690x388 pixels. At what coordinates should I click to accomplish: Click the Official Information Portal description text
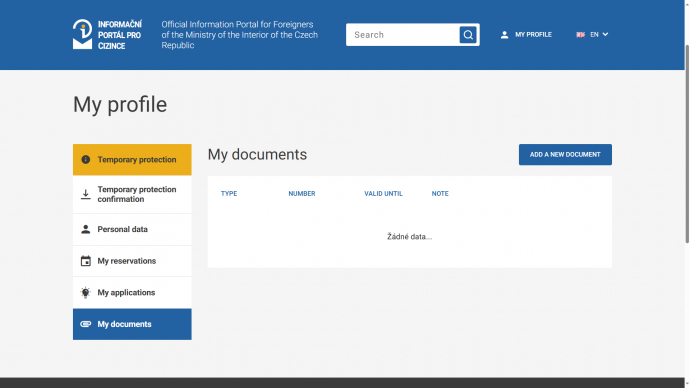tap(239, 35)
